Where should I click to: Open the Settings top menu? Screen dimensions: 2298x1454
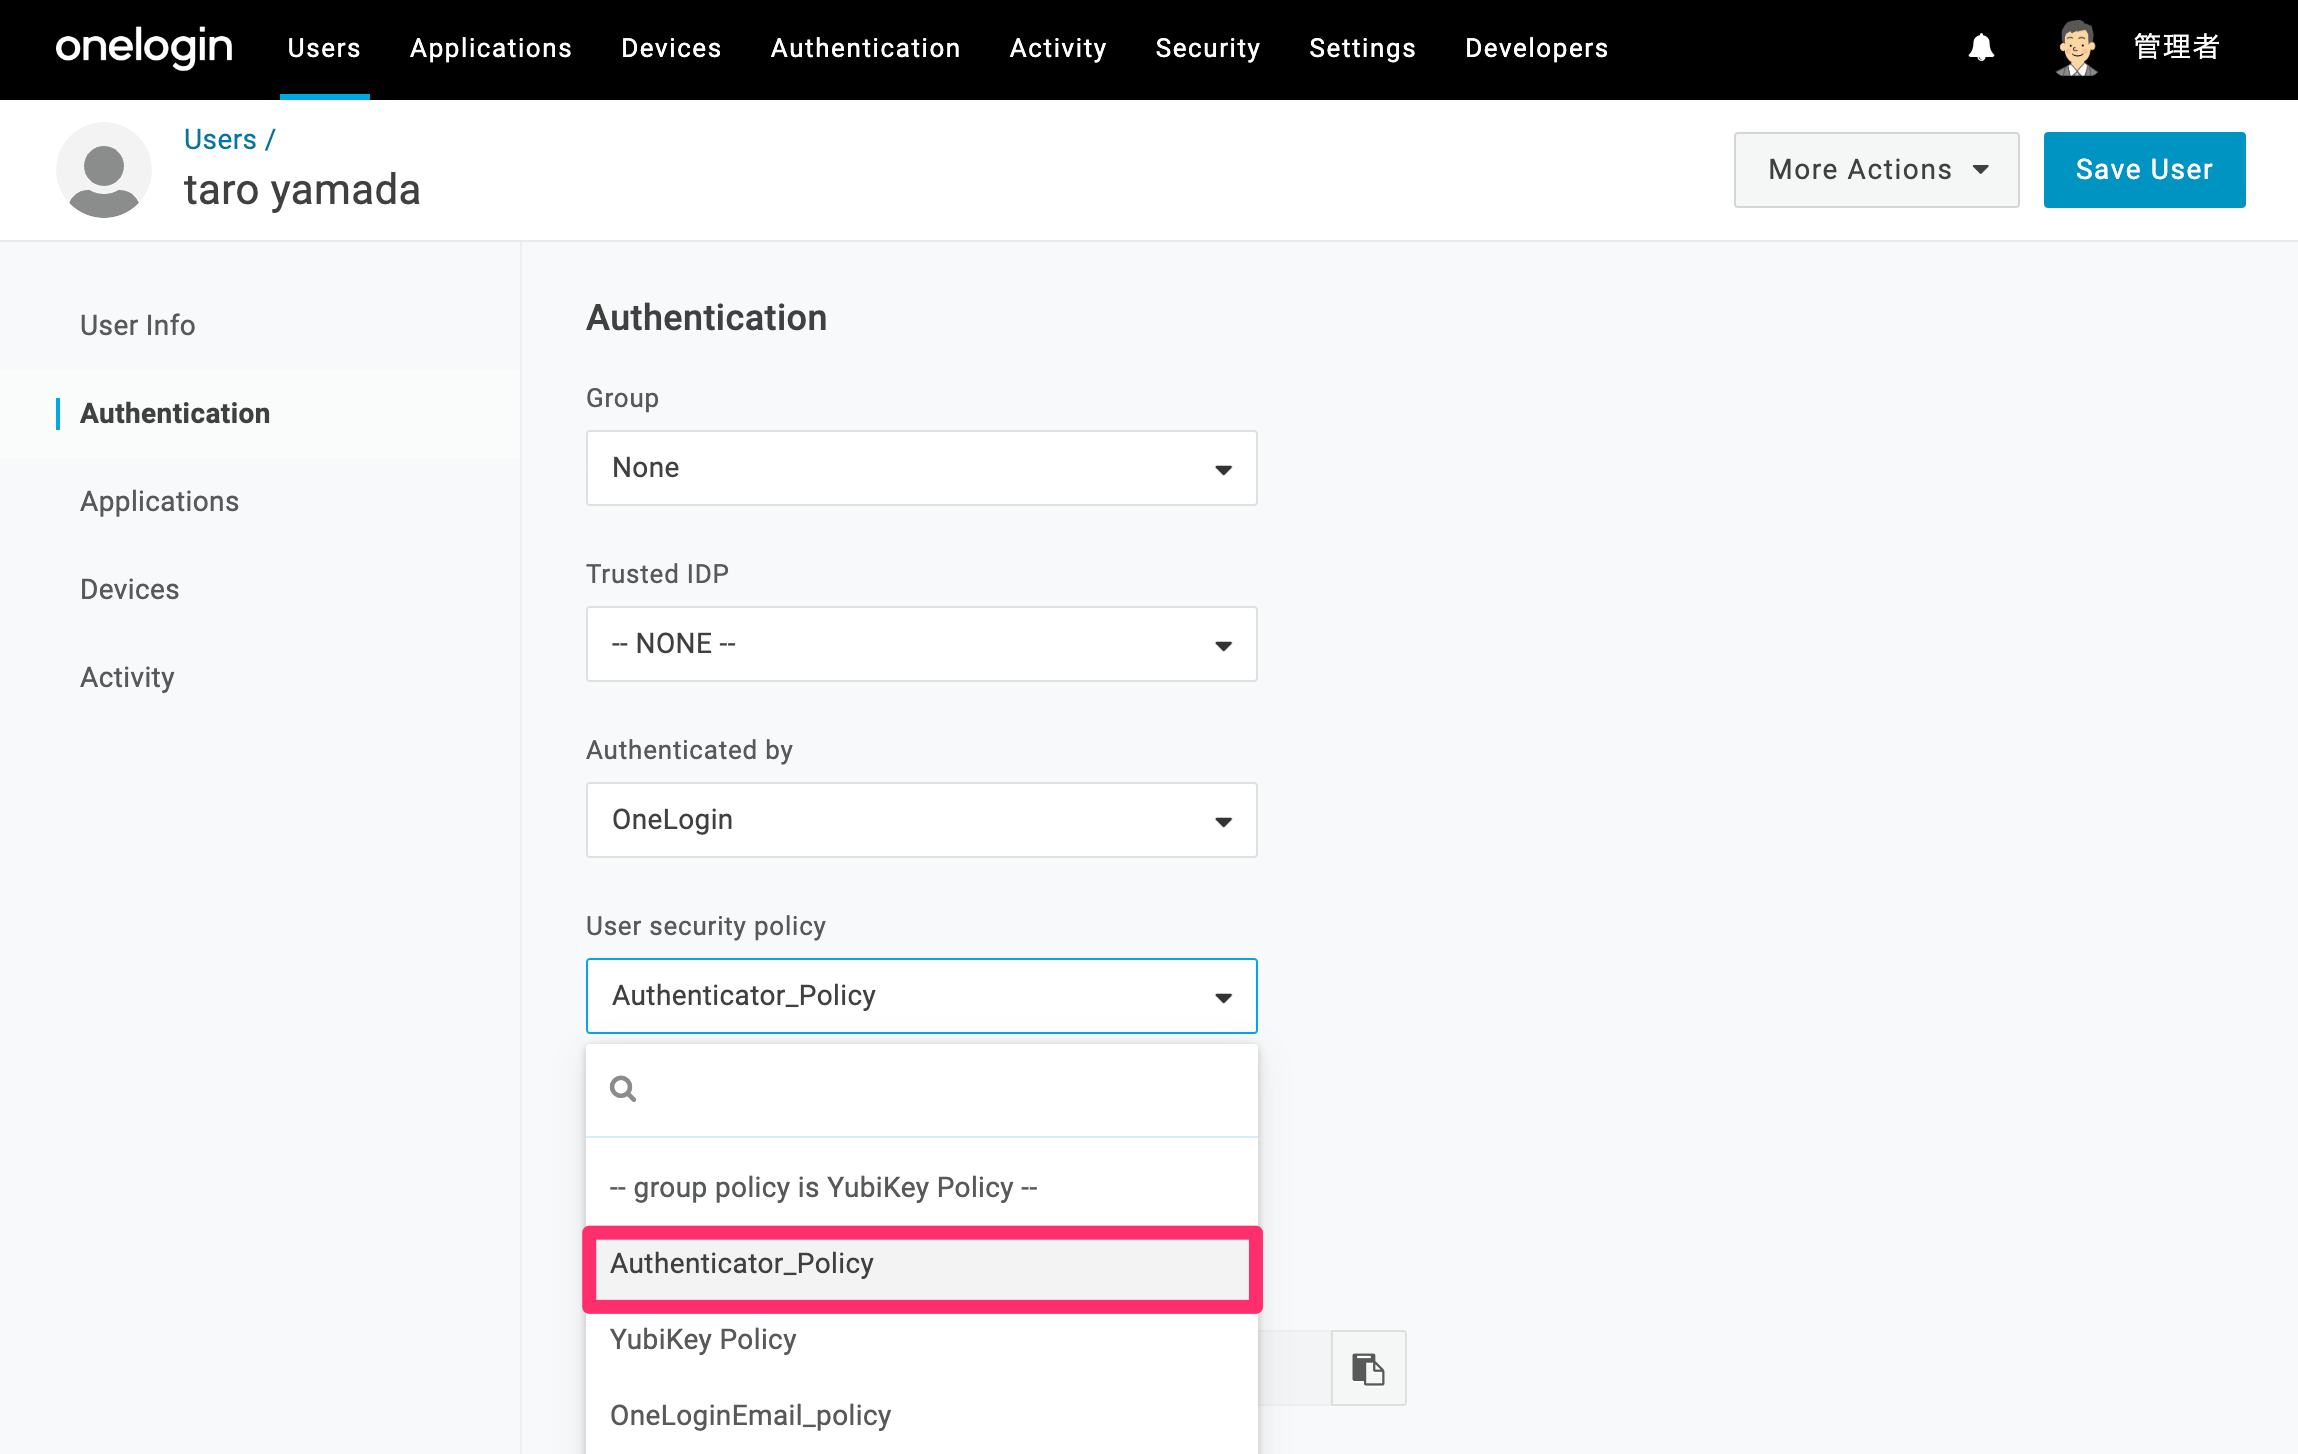pyautogui.click(x=1363, y=48)
